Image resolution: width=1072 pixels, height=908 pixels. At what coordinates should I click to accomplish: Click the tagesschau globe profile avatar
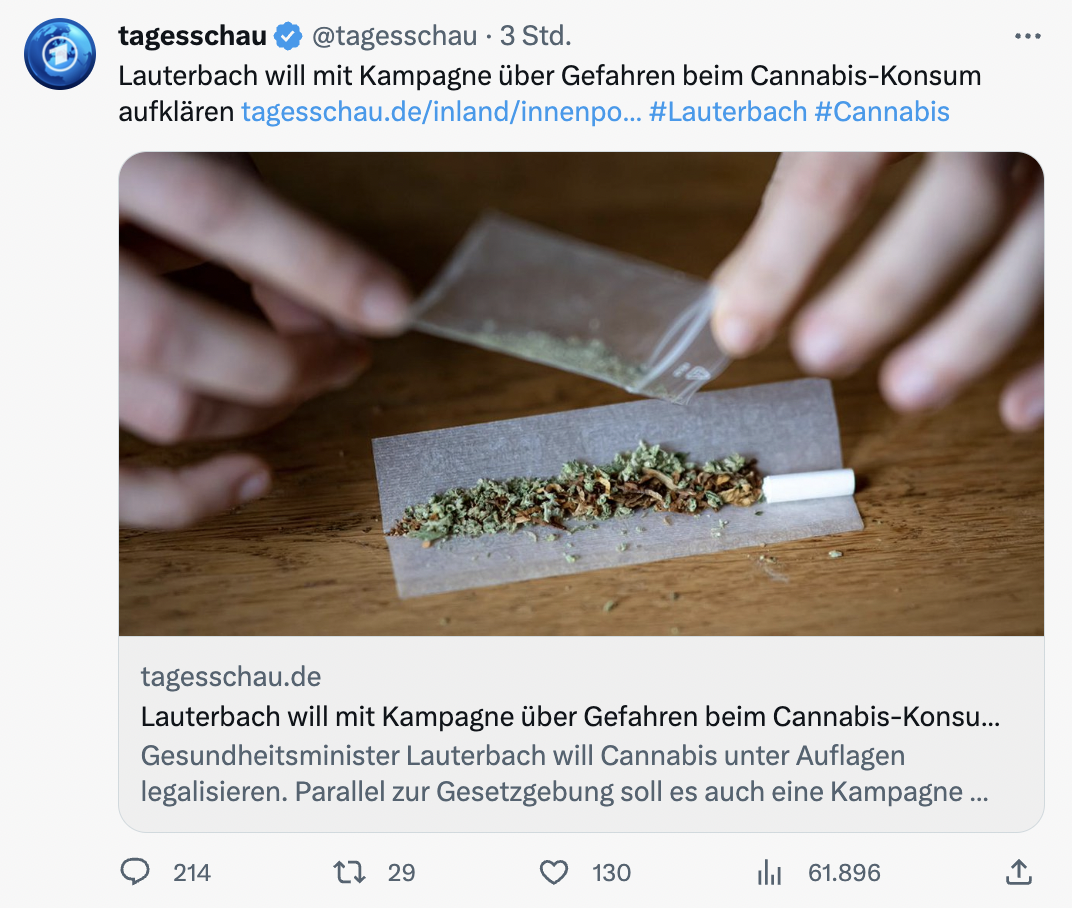[60, 54]
